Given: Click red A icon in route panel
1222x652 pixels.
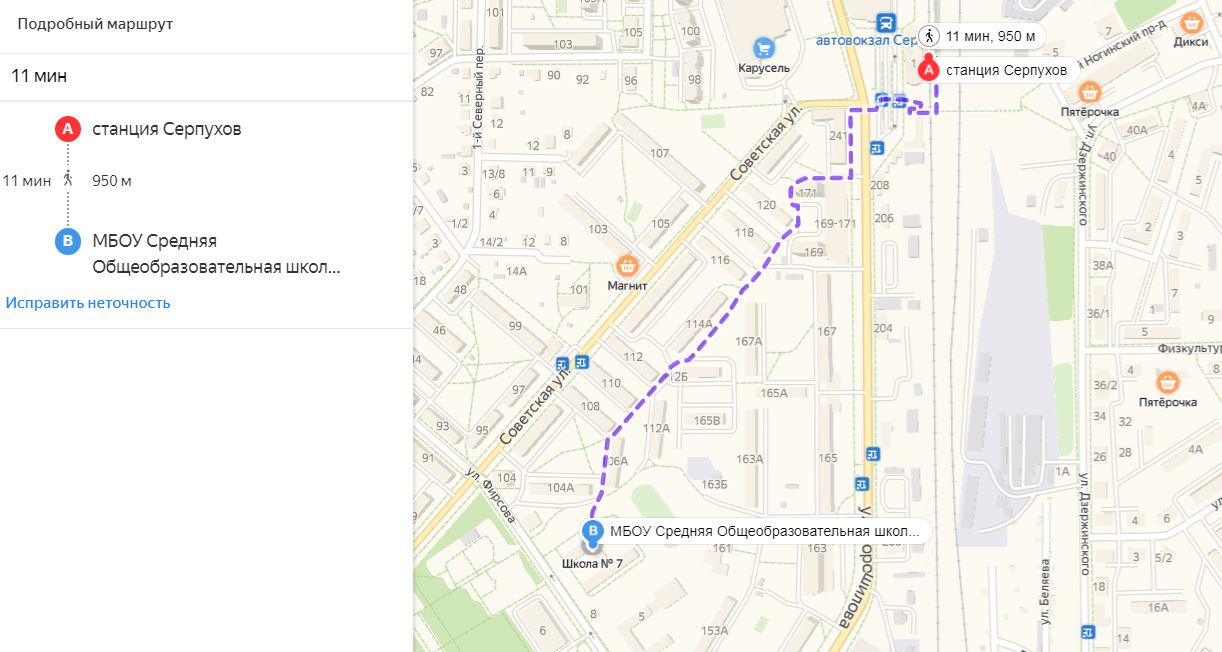Looking at the screenshot, I should point(67,129).
